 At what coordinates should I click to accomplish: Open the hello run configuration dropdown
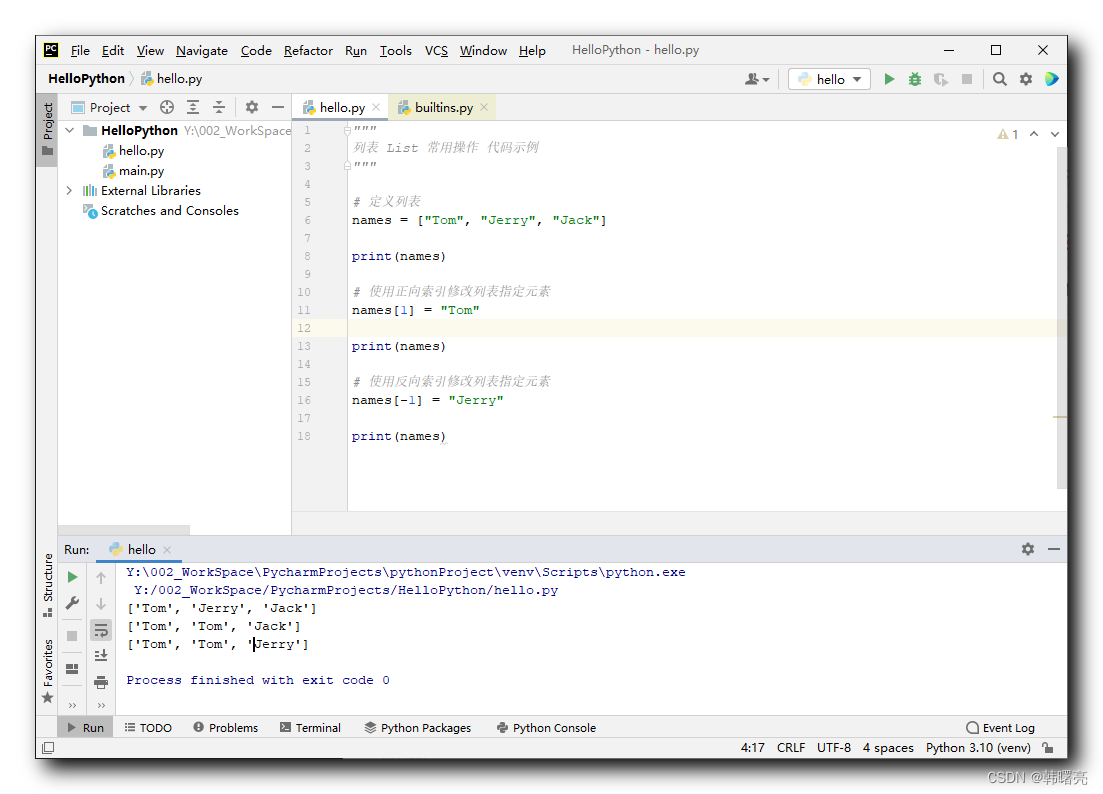pyautogui.click(x=829, y=79)
